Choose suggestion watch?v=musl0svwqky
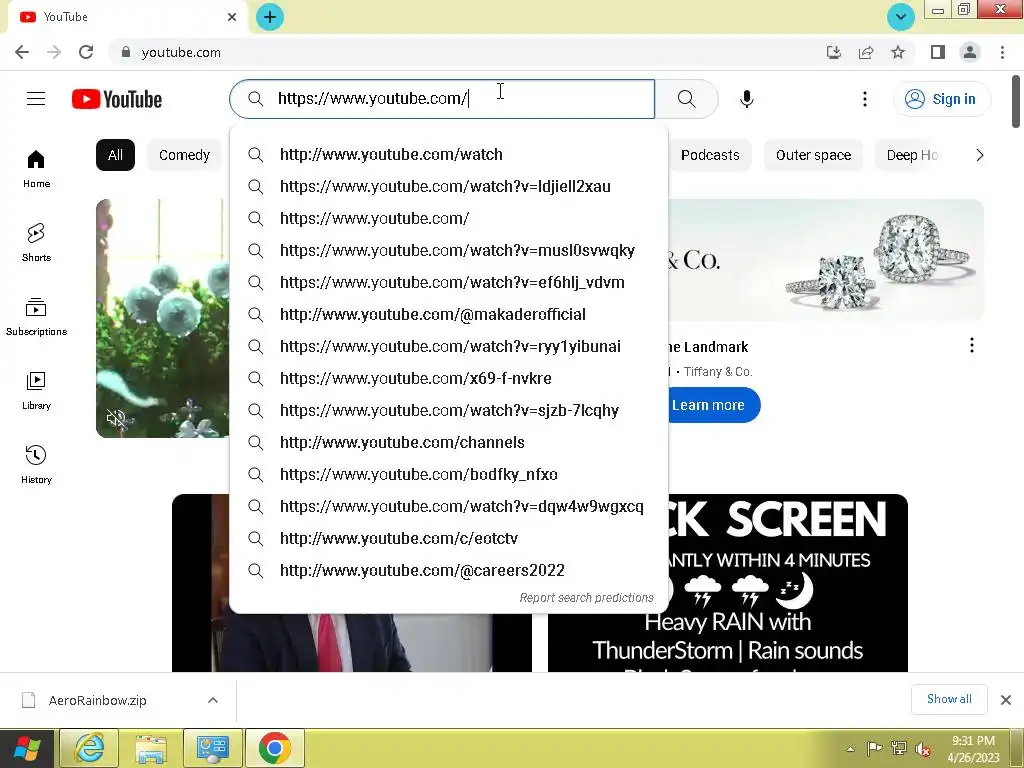This screenshot has width=1024, height=768. (x=449, y=250)
